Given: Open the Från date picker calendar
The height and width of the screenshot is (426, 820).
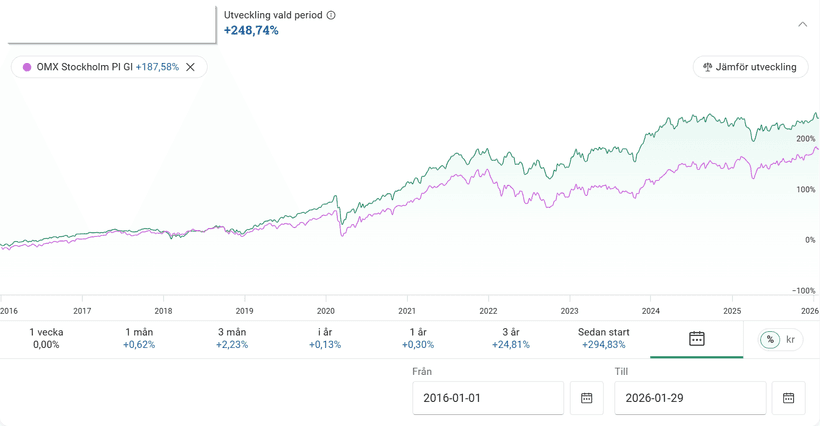Looking at the screenshot, I should 587,398.
